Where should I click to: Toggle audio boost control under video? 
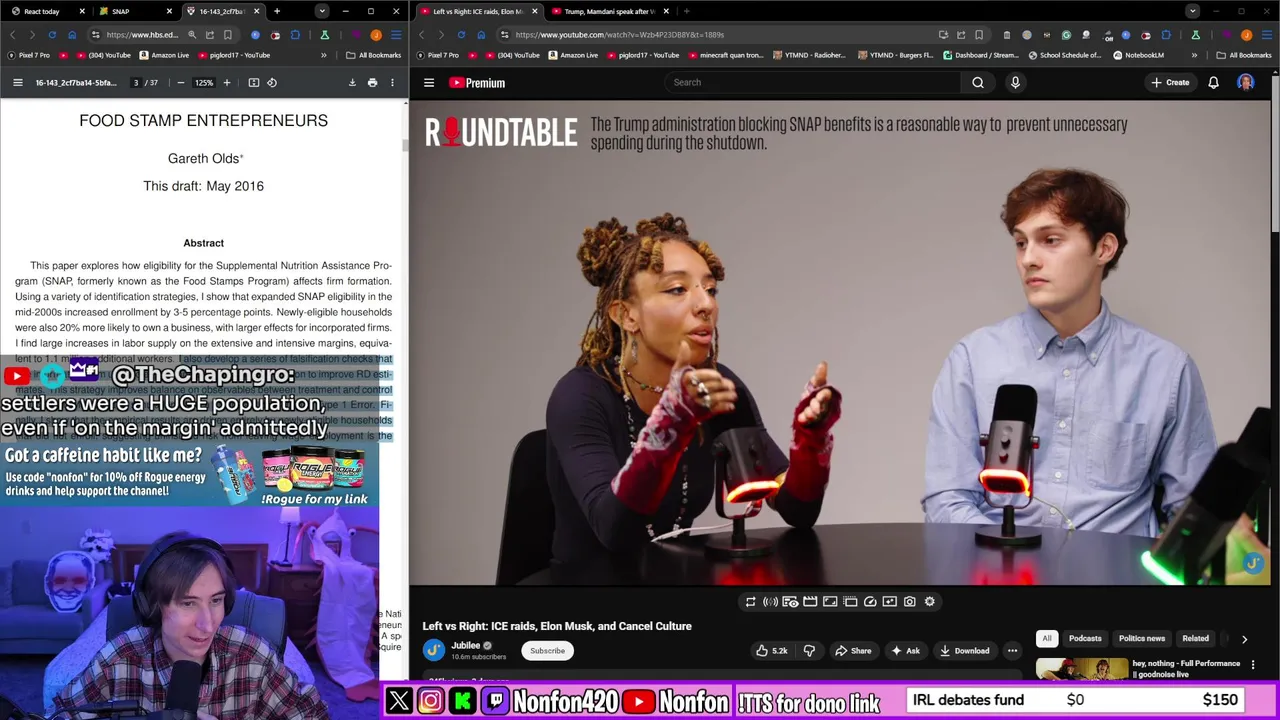pos(770,601)
